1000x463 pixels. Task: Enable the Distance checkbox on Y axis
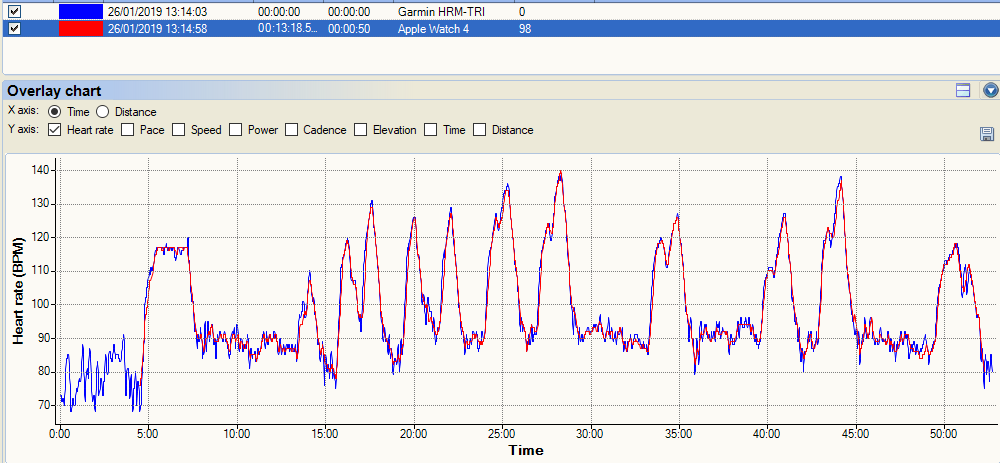click(479, 130)
